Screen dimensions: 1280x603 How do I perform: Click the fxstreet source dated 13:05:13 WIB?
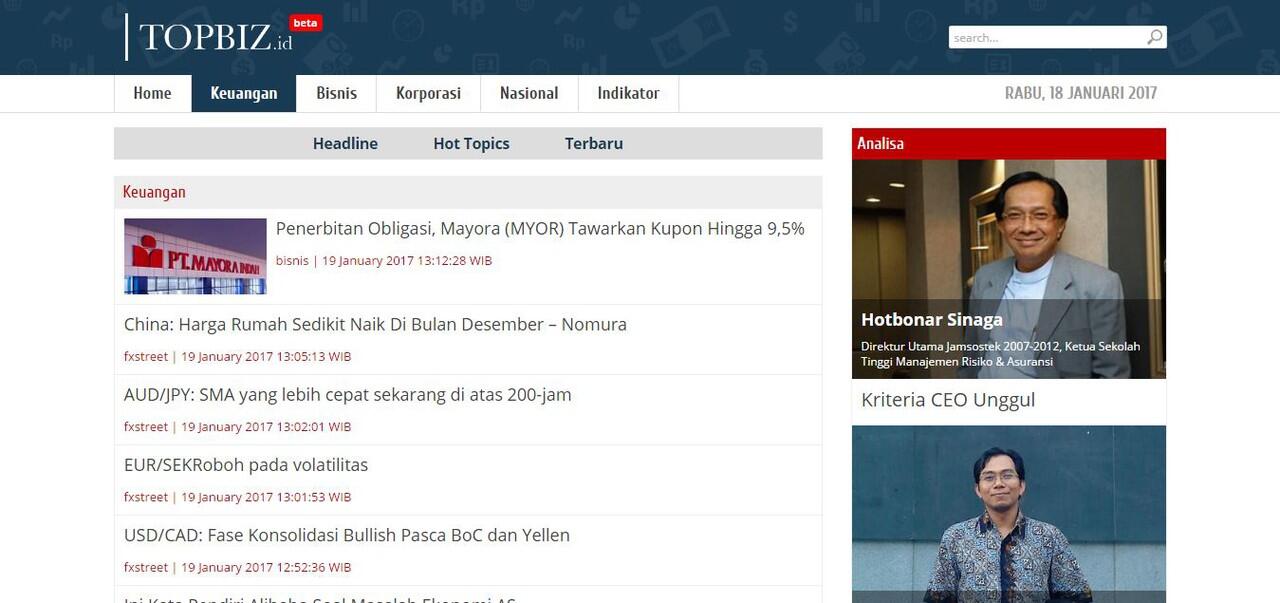(x=146, y=357)
